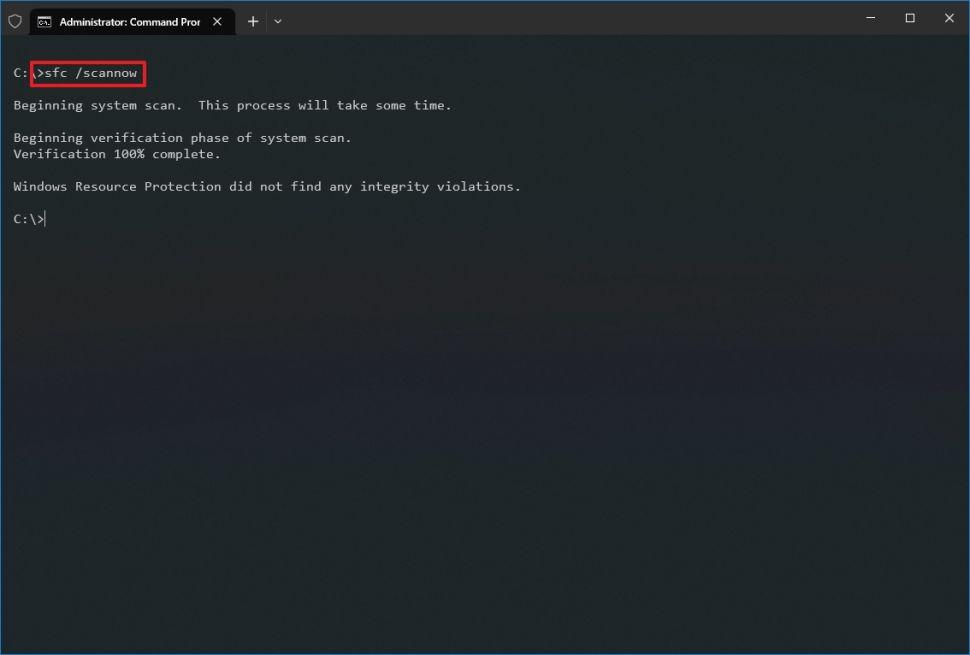Click the 'Beginning verification phase' output line
970x655 pixels.
tap(182, 138)
